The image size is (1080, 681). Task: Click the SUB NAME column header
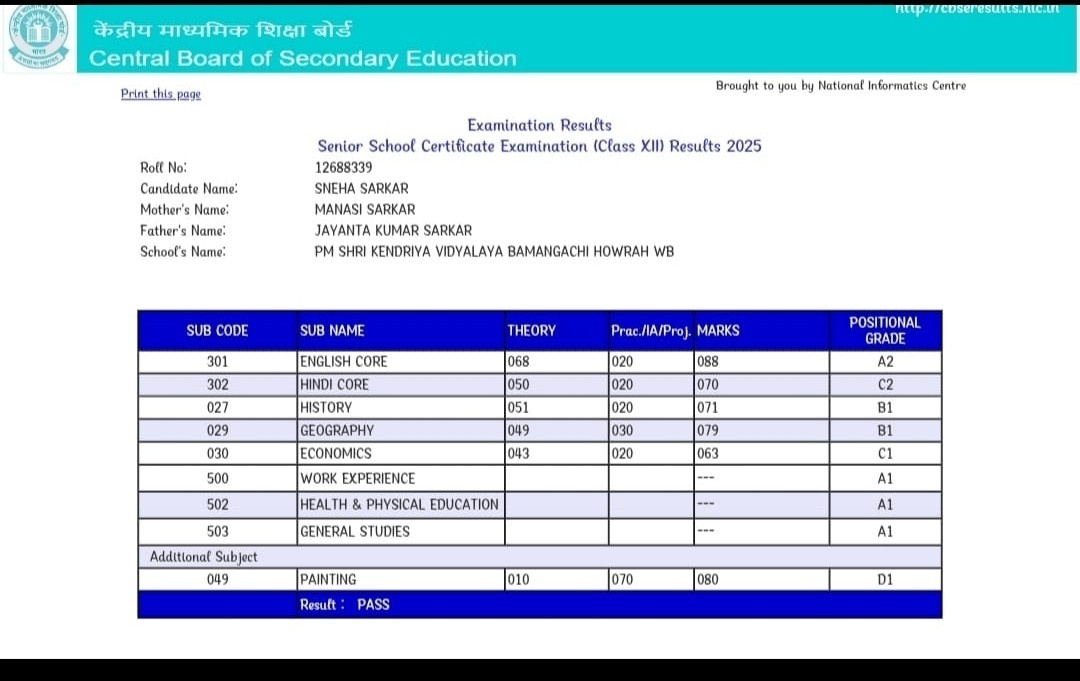click(x=332, y=330)
